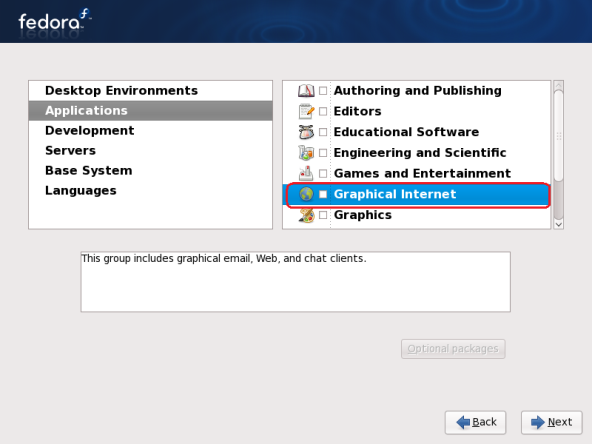Check the Graphical Internet checkbox
Screen dimensions: 592x444
(x=323, y=194)
